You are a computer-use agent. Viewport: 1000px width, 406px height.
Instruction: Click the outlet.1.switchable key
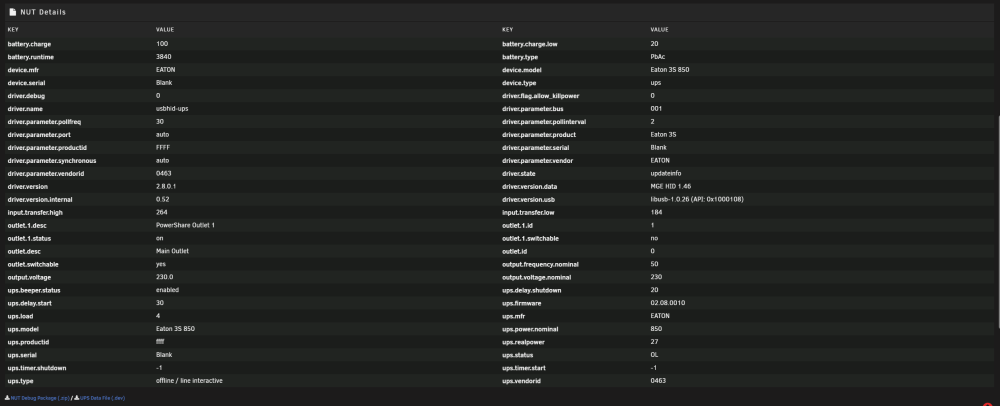tap(531, 238)
